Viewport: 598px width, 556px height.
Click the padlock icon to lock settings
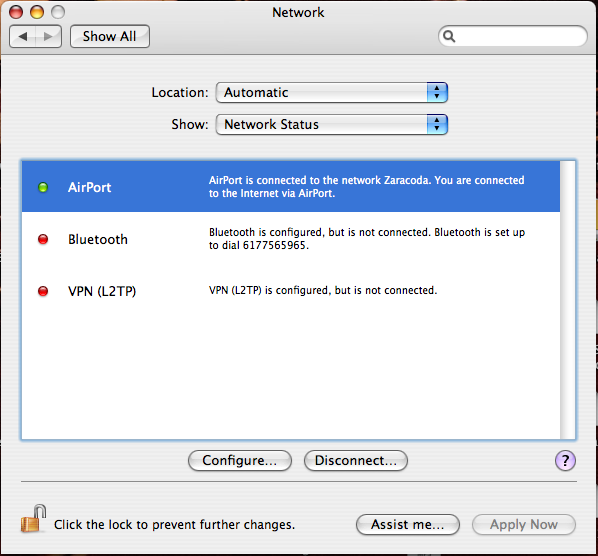(34, 519)
